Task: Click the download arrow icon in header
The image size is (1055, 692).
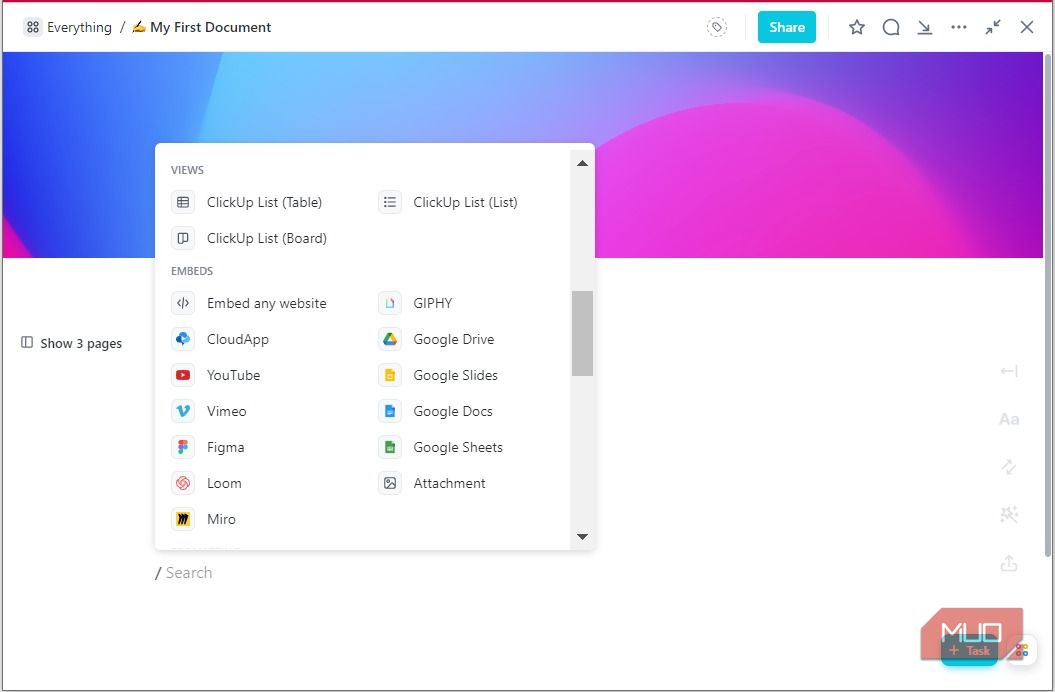Action: 925,28
